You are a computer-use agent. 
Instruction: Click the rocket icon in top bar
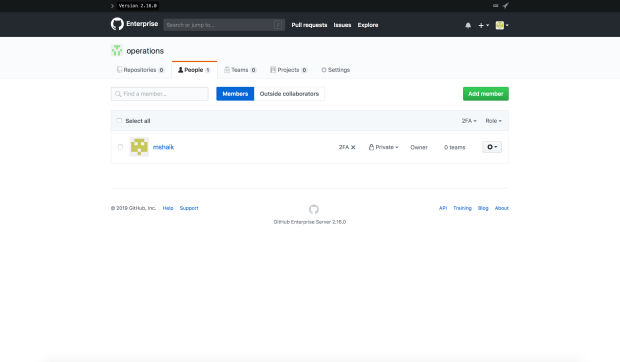coord(505,6)
